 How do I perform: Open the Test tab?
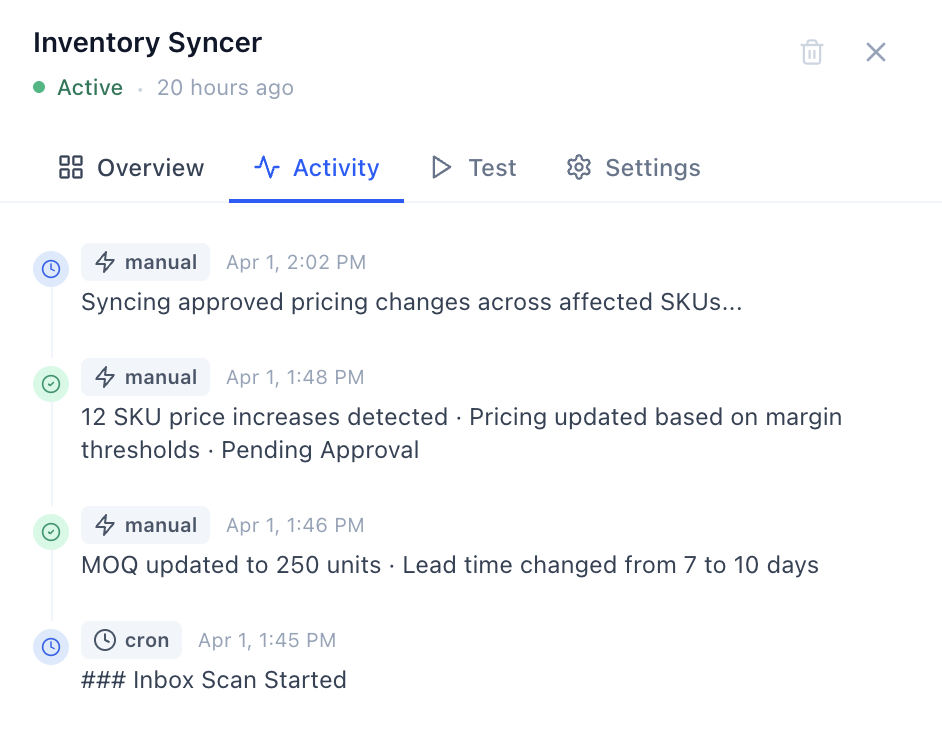[x=473, y=168]
